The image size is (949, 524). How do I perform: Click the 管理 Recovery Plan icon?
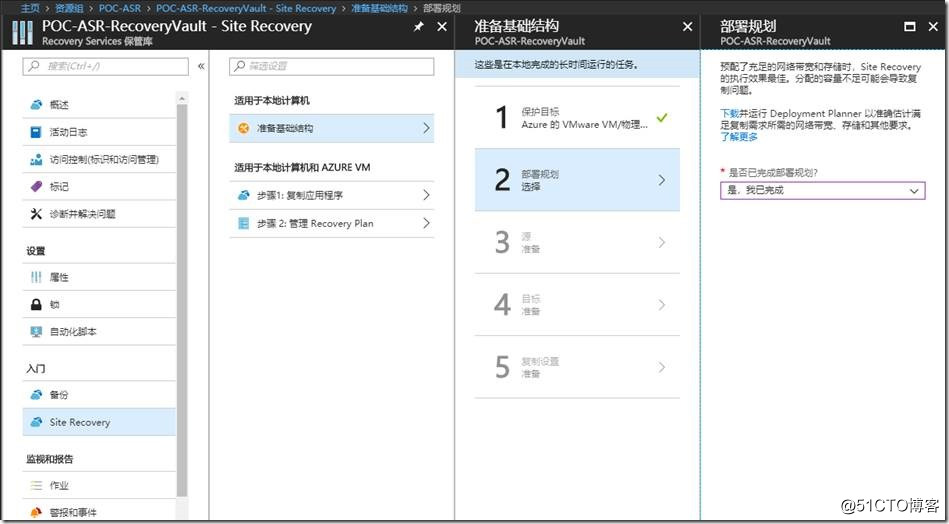coord(243,223)
